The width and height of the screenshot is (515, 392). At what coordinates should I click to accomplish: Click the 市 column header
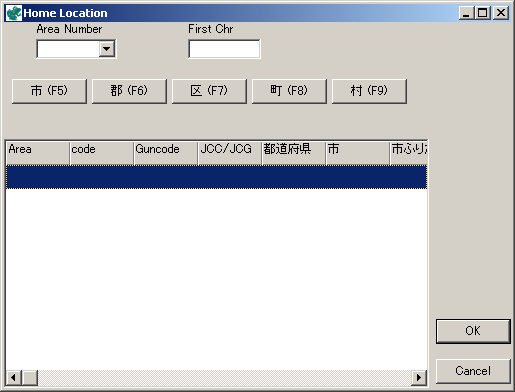[x=358, y=153]
